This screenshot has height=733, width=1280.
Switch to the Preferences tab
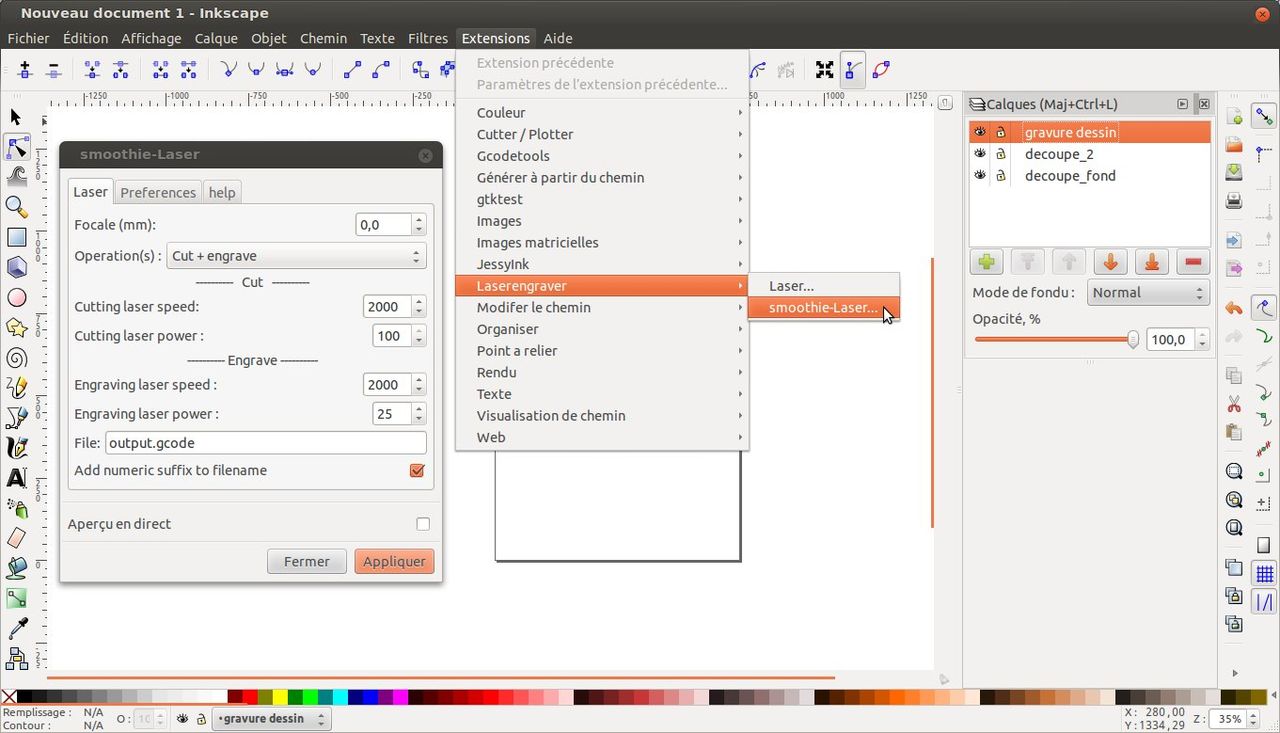tap(158, 192)
